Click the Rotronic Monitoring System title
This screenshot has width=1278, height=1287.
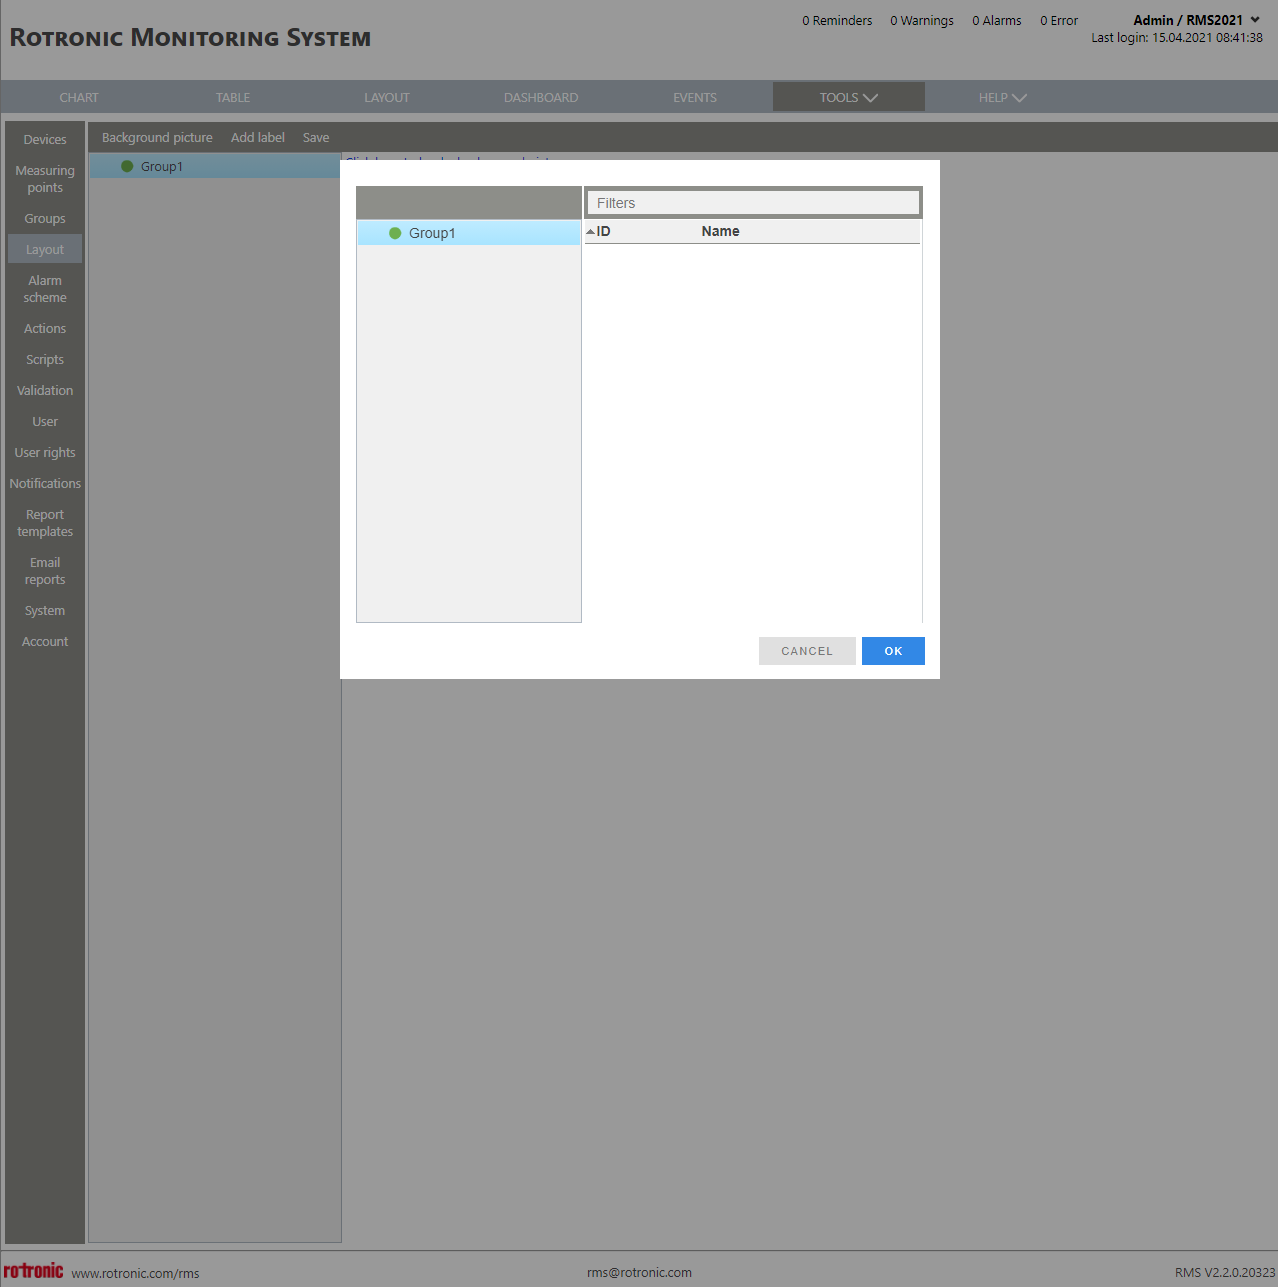[x=190, y=38]
